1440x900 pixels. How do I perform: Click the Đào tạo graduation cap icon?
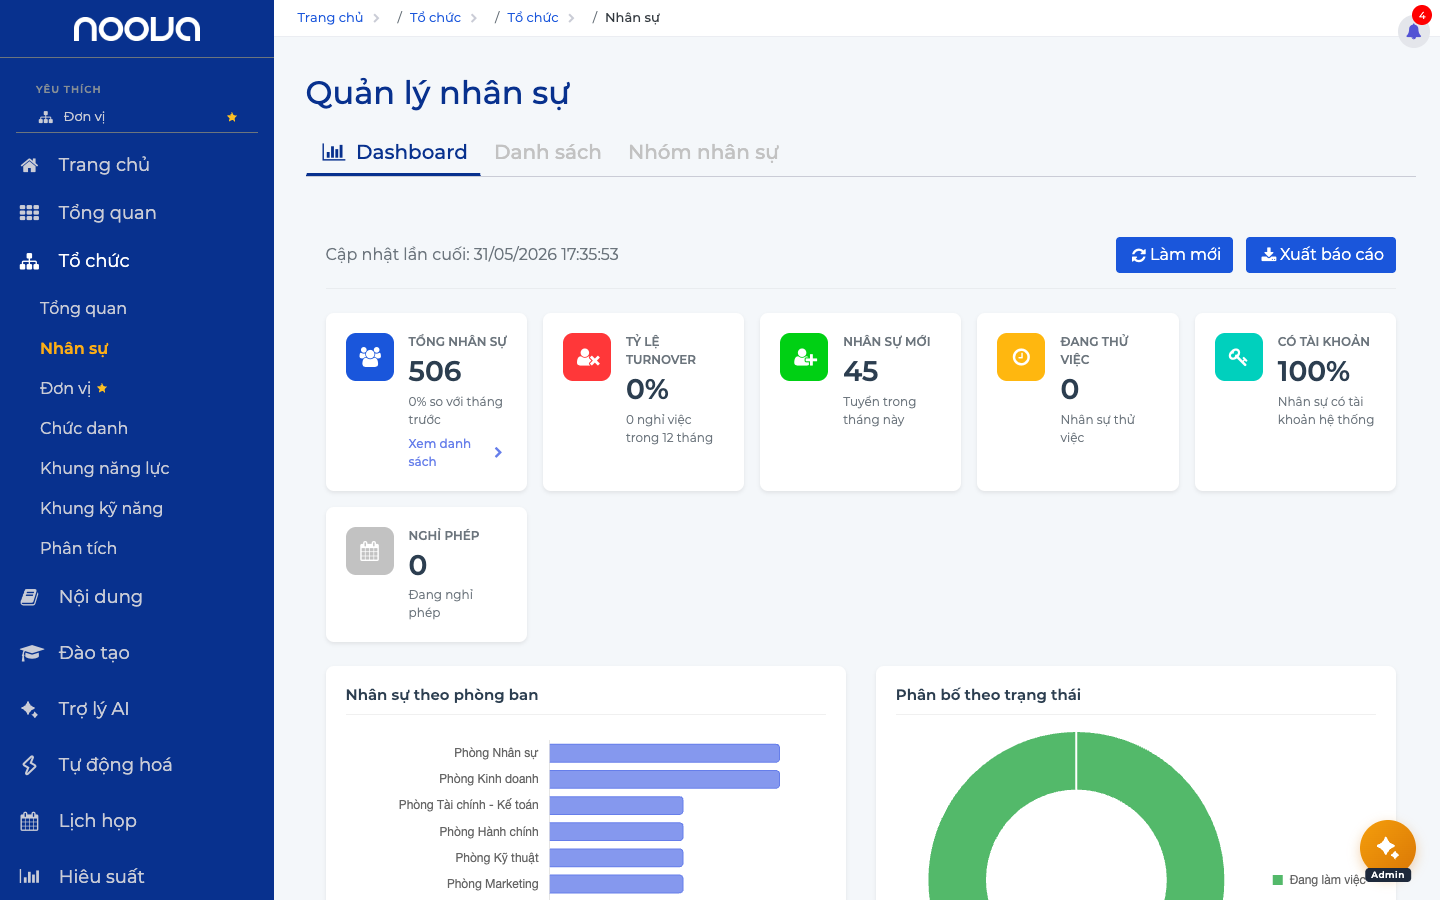click(31, 653)
